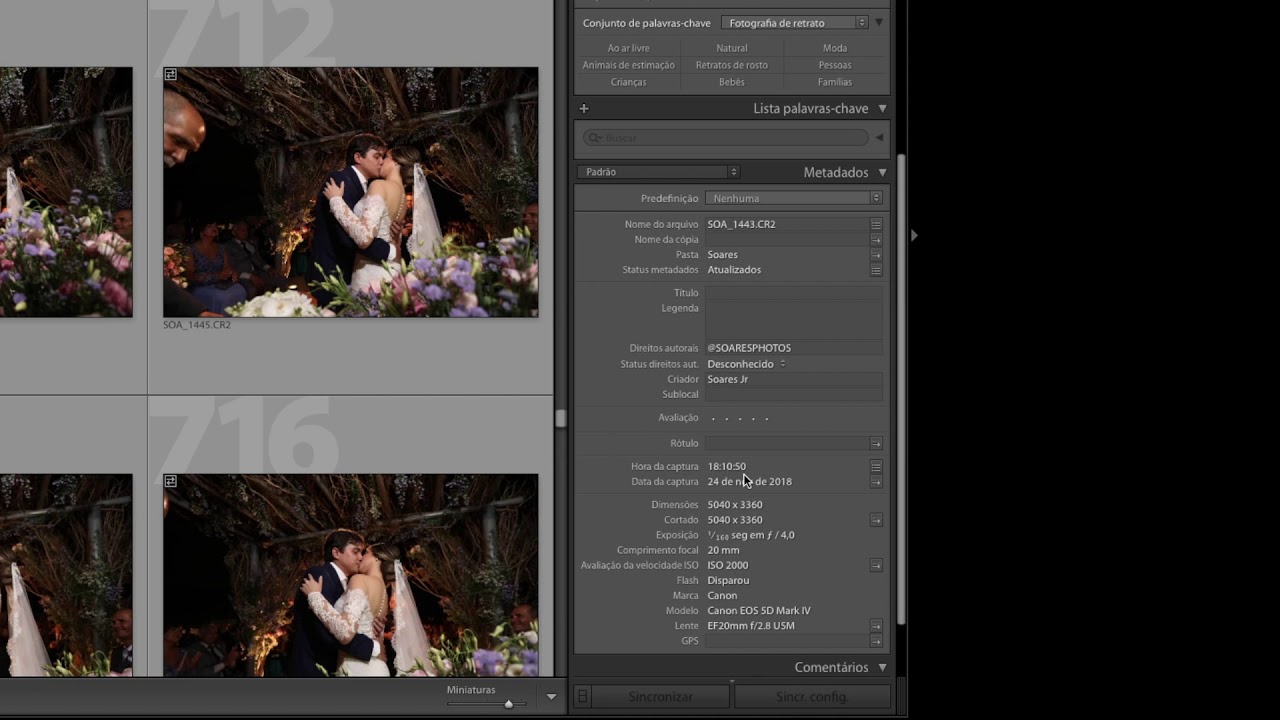
Task: Toggle the auto sync switch beside Sincronizar
Action: [583, 696]
